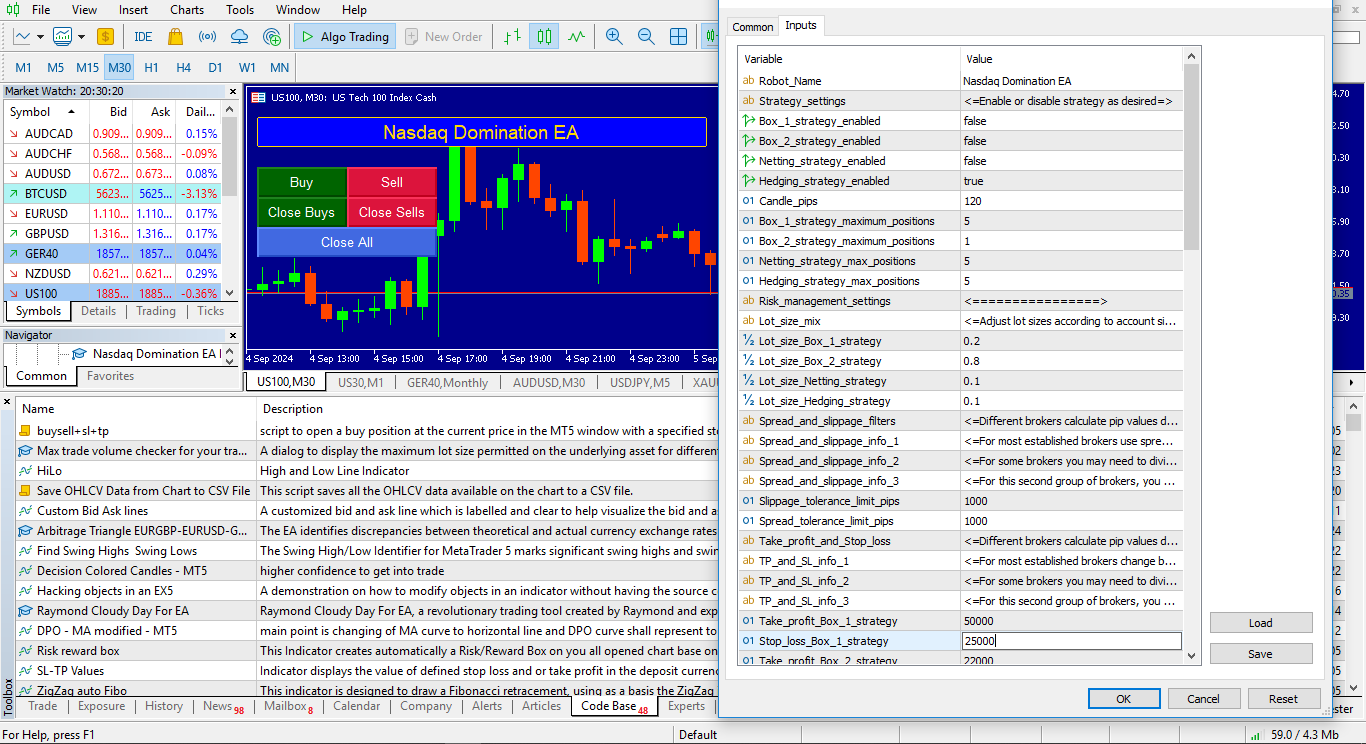Click the signal-with-green-plus toolbar icon

coord(272,37)
